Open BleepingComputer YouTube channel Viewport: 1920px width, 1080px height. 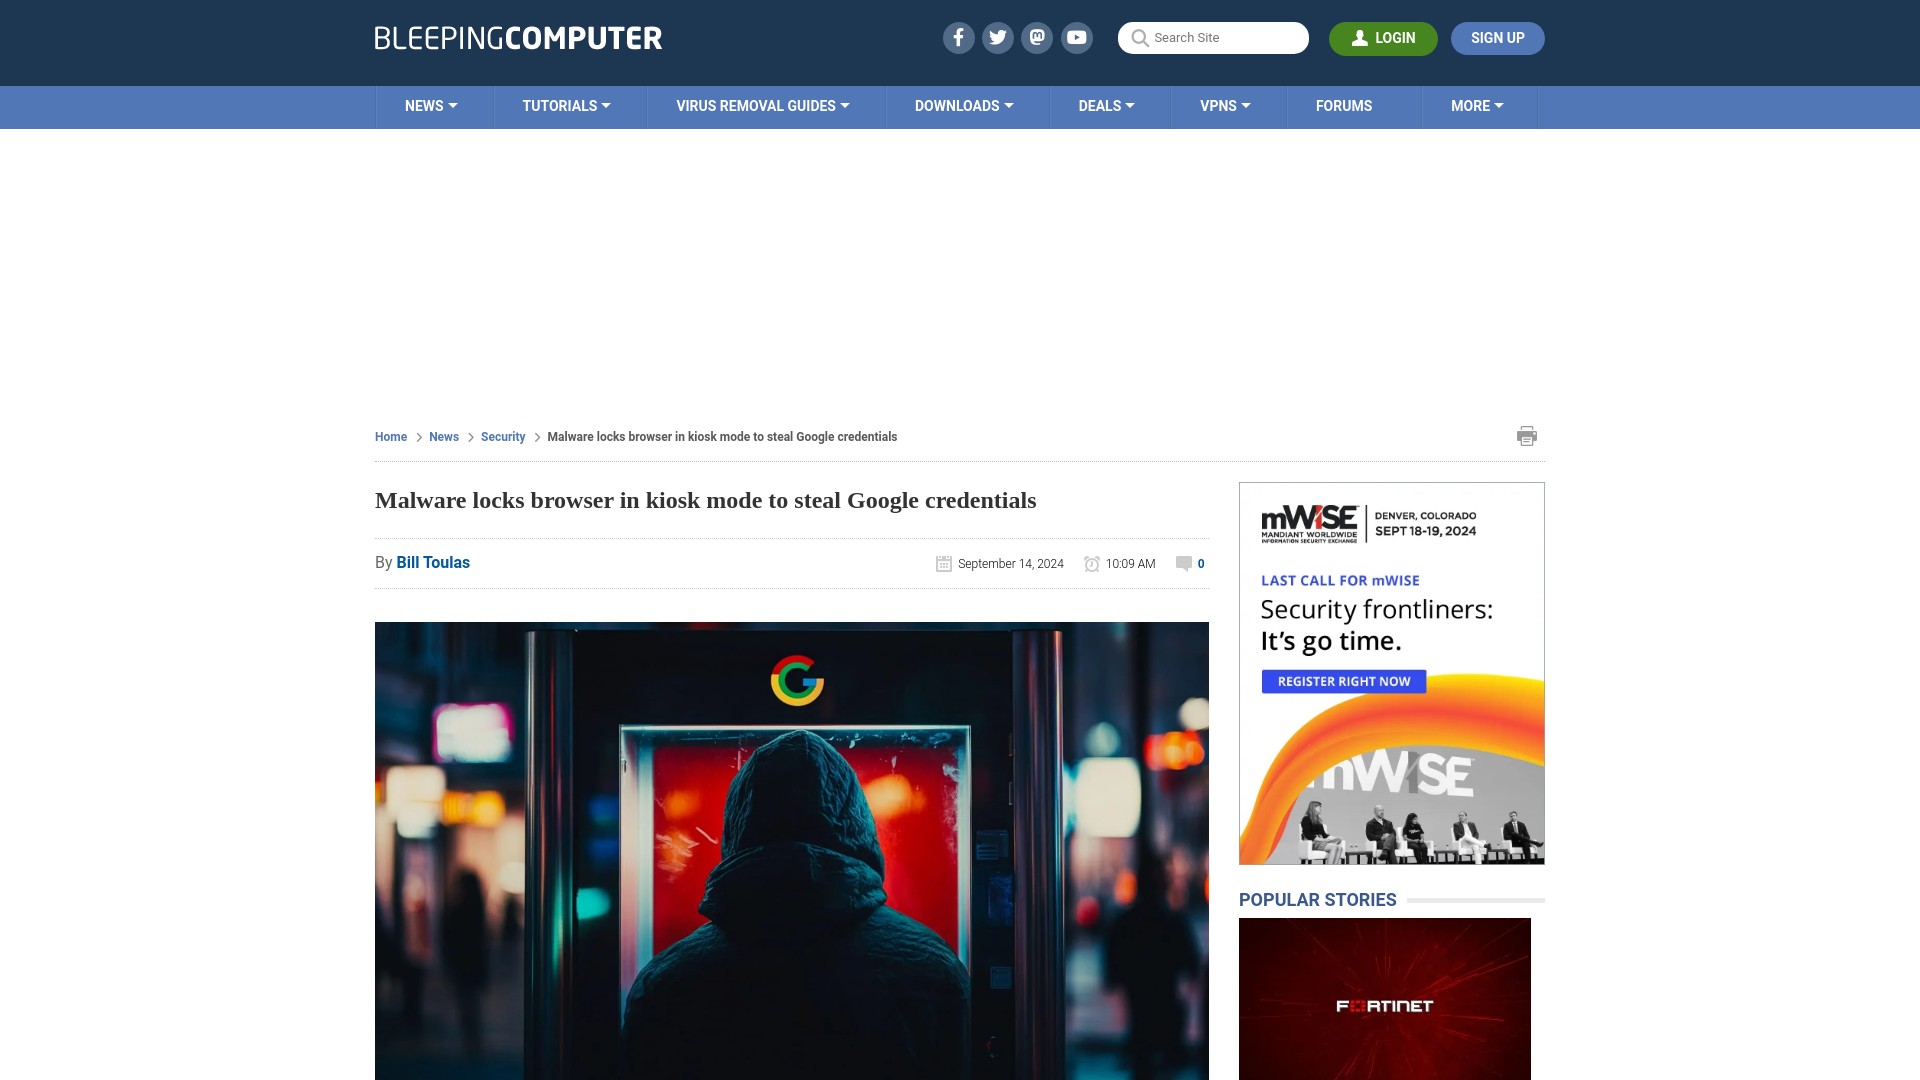1077,37
